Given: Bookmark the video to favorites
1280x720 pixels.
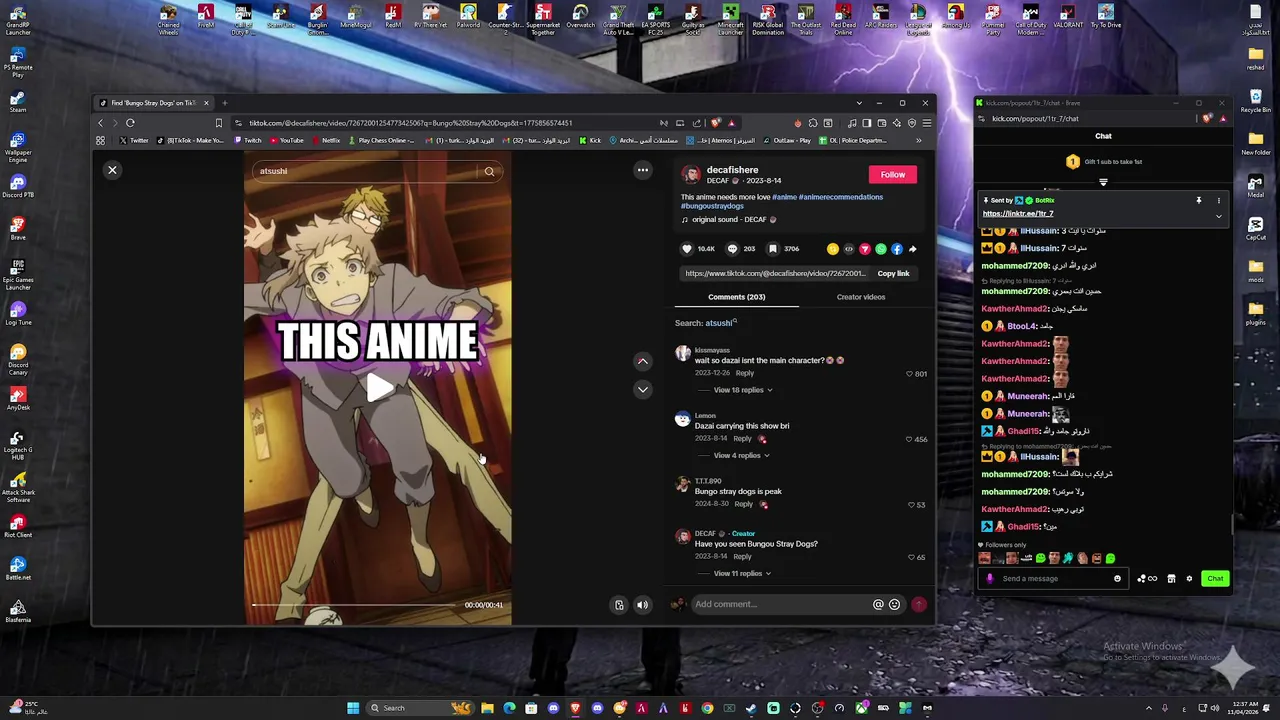Looking at the screenshot, I should pyautogui.click(x=773, y=249).
